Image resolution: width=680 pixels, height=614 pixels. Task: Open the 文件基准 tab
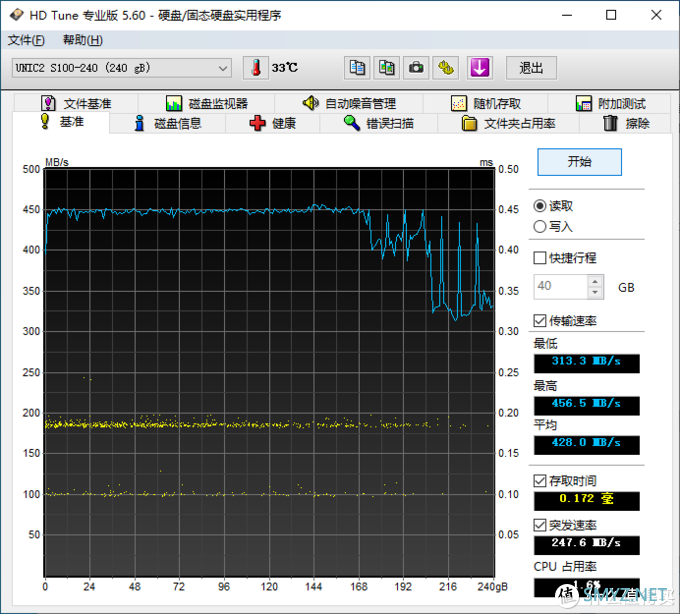[76, 104]
